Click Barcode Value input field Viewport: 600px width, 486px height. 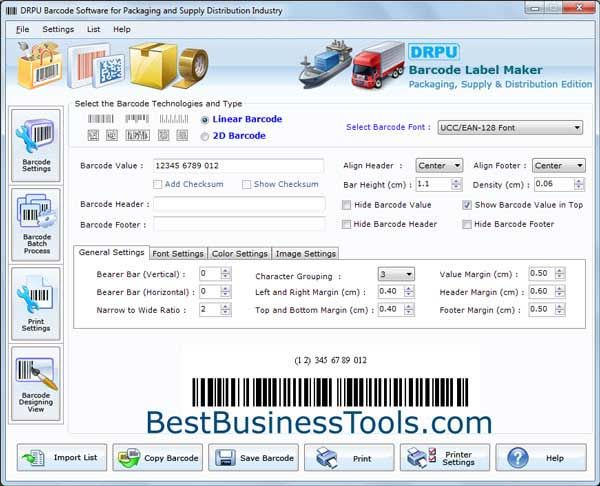pos(239,166)
